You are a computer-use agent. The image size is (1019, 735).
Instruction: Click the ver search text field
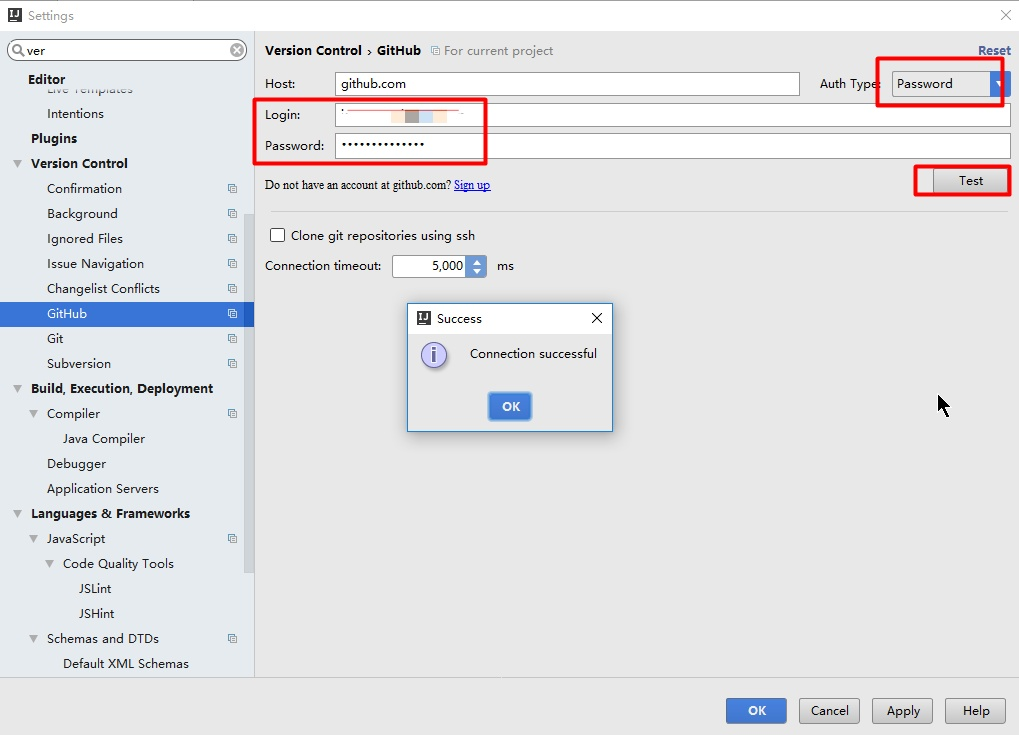click(x=127, y=50)
